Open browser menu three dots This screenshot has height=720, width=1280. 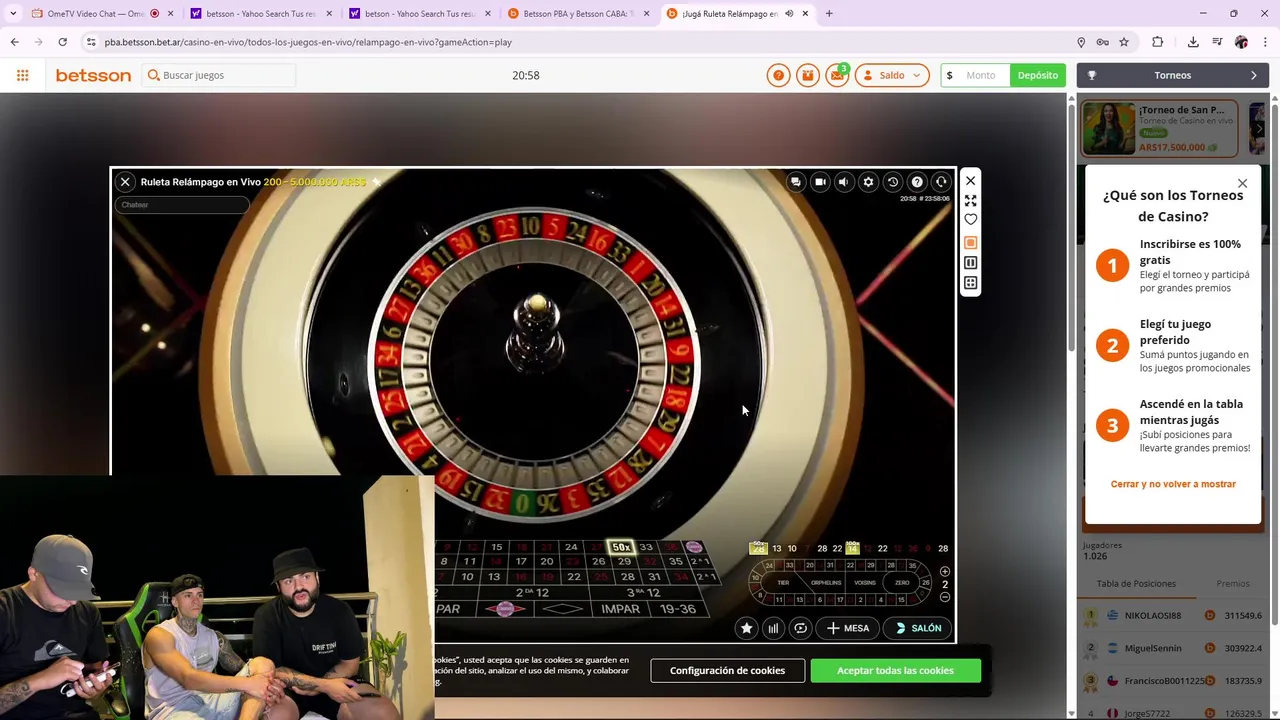(1266, 42)
